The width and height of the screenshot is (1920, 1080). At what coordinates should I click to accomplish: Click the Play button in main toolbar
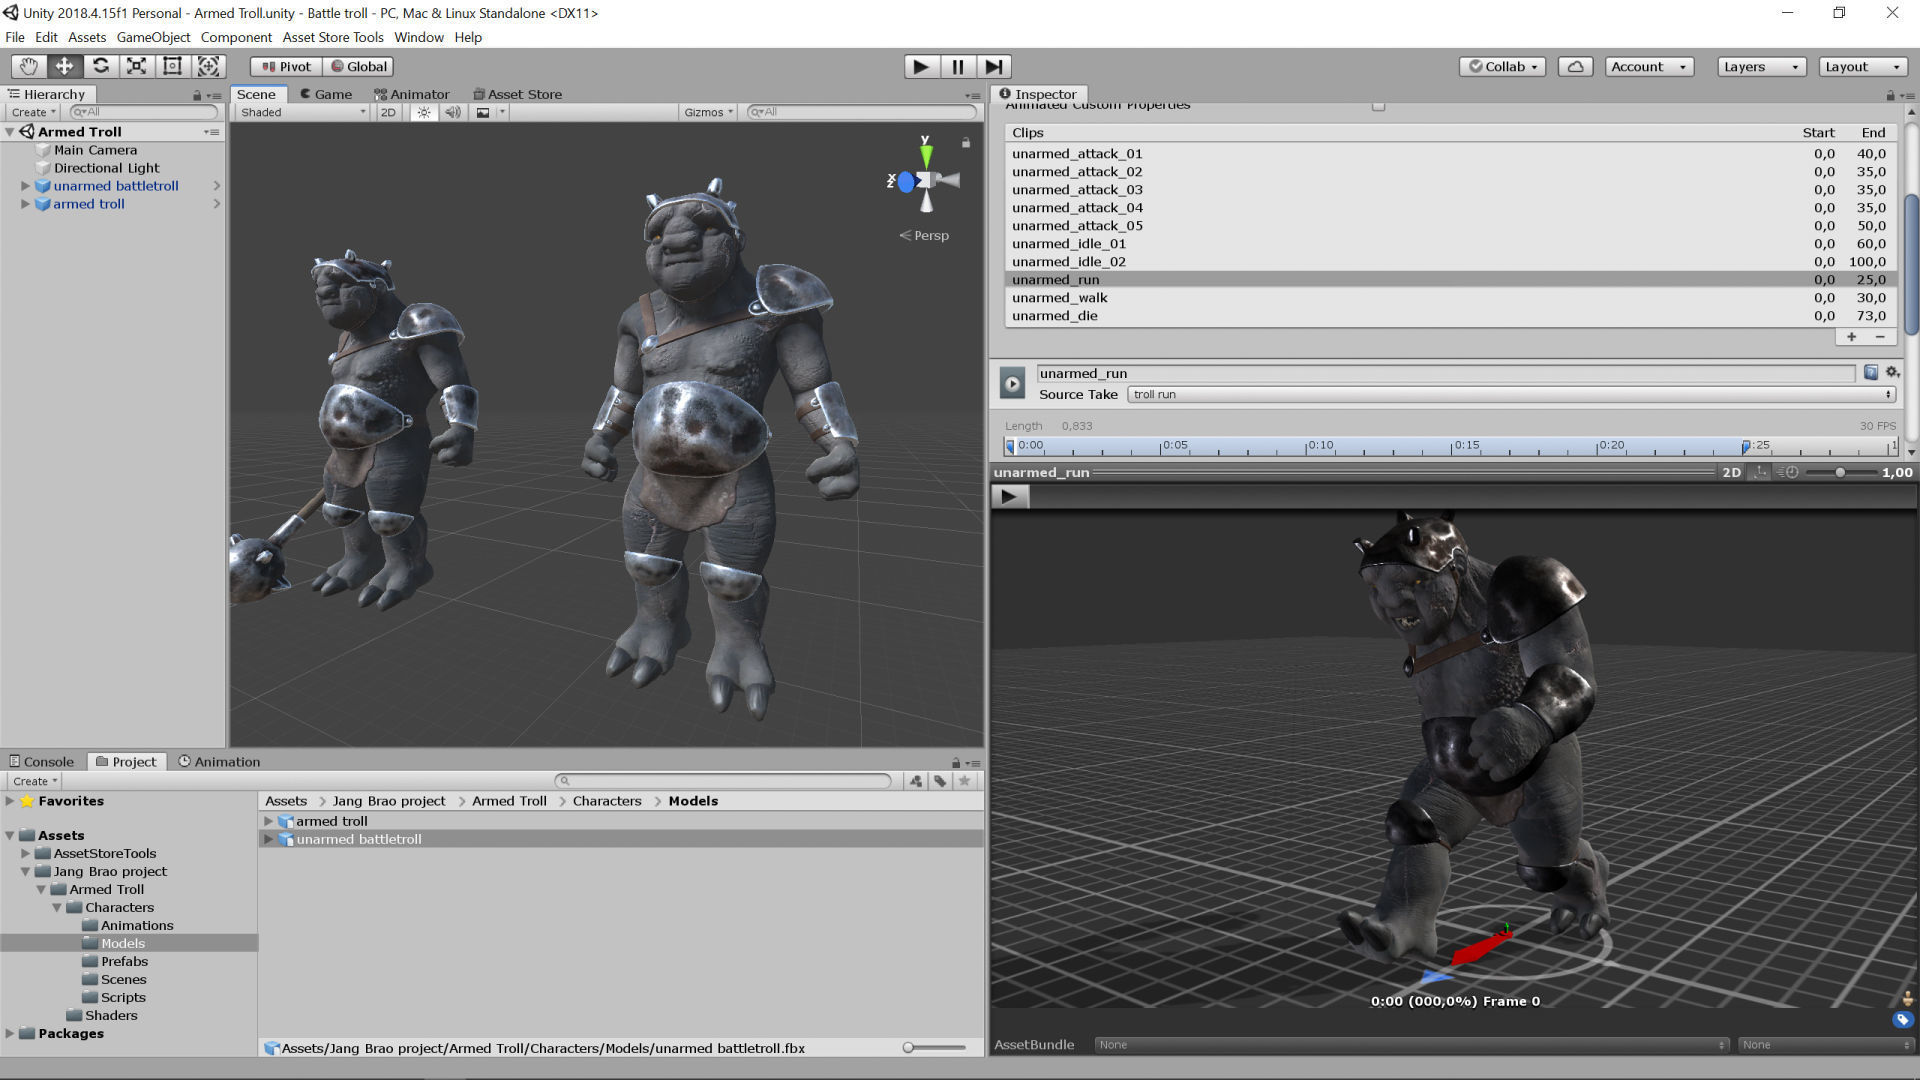pos(921,66)
